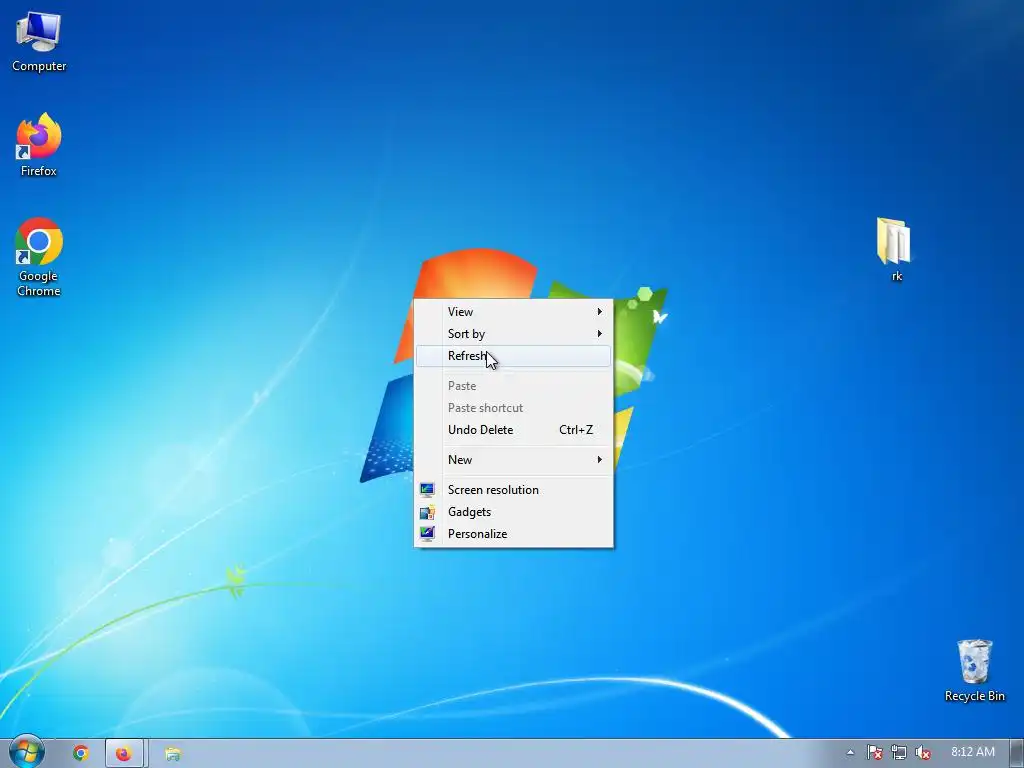The width and height of the screenshot is (1024, 768).
Task: Open the Computer desktop icon
Action: click(39, 42)
